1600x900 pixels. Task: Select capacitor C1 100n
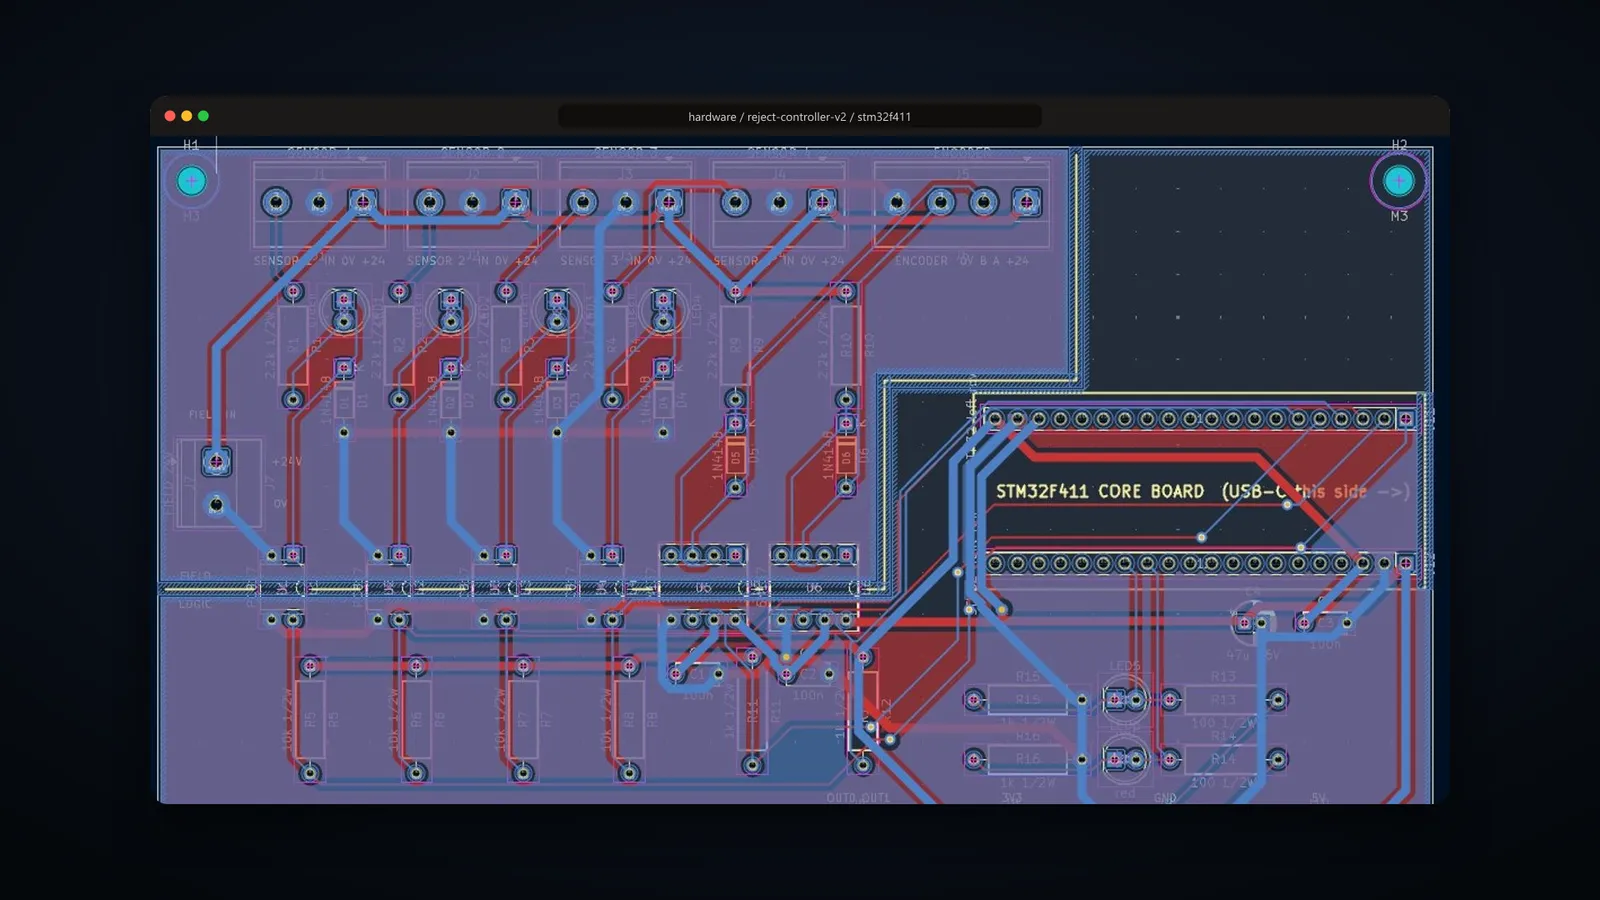(x=697, y=673)
